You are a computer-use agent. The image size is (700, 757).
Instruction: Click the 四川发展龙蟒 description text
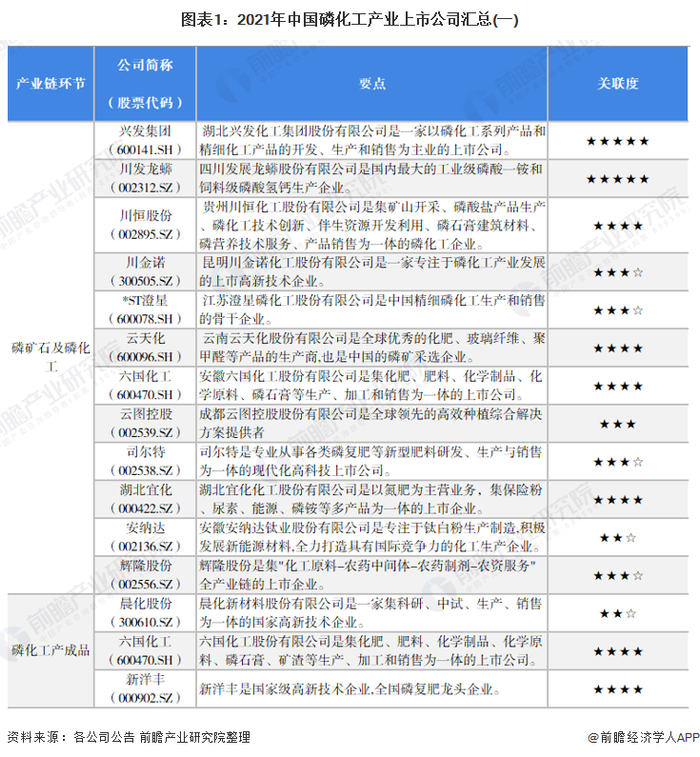[x=372, y=178]
